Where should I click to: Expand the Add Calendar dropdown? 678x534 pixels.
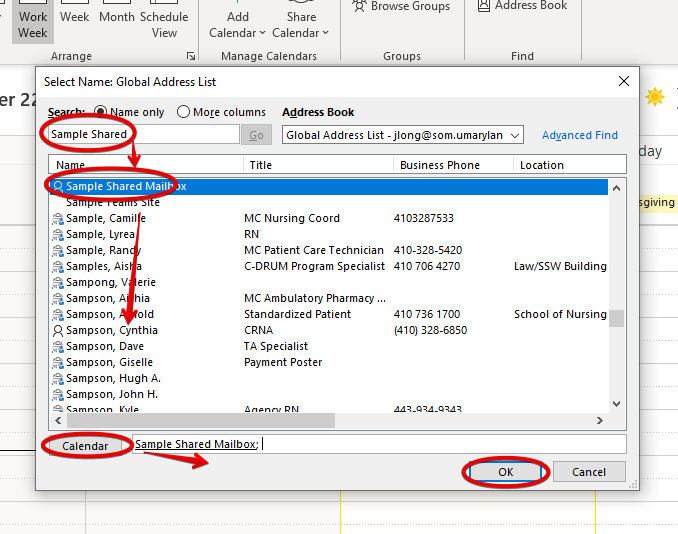238,25
